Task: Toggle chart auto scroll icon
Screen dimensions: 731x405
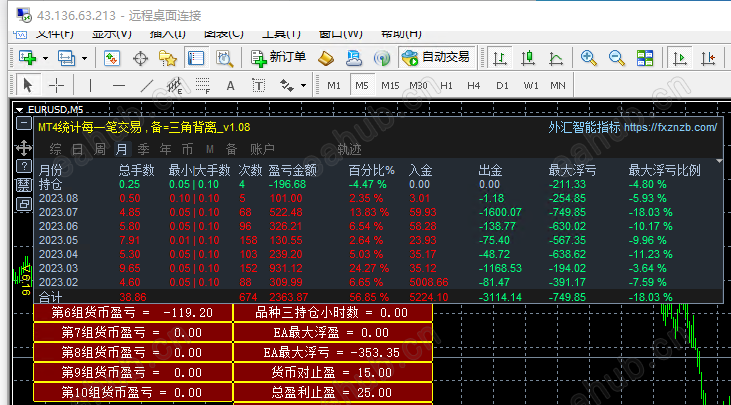Action: (680, 58)
